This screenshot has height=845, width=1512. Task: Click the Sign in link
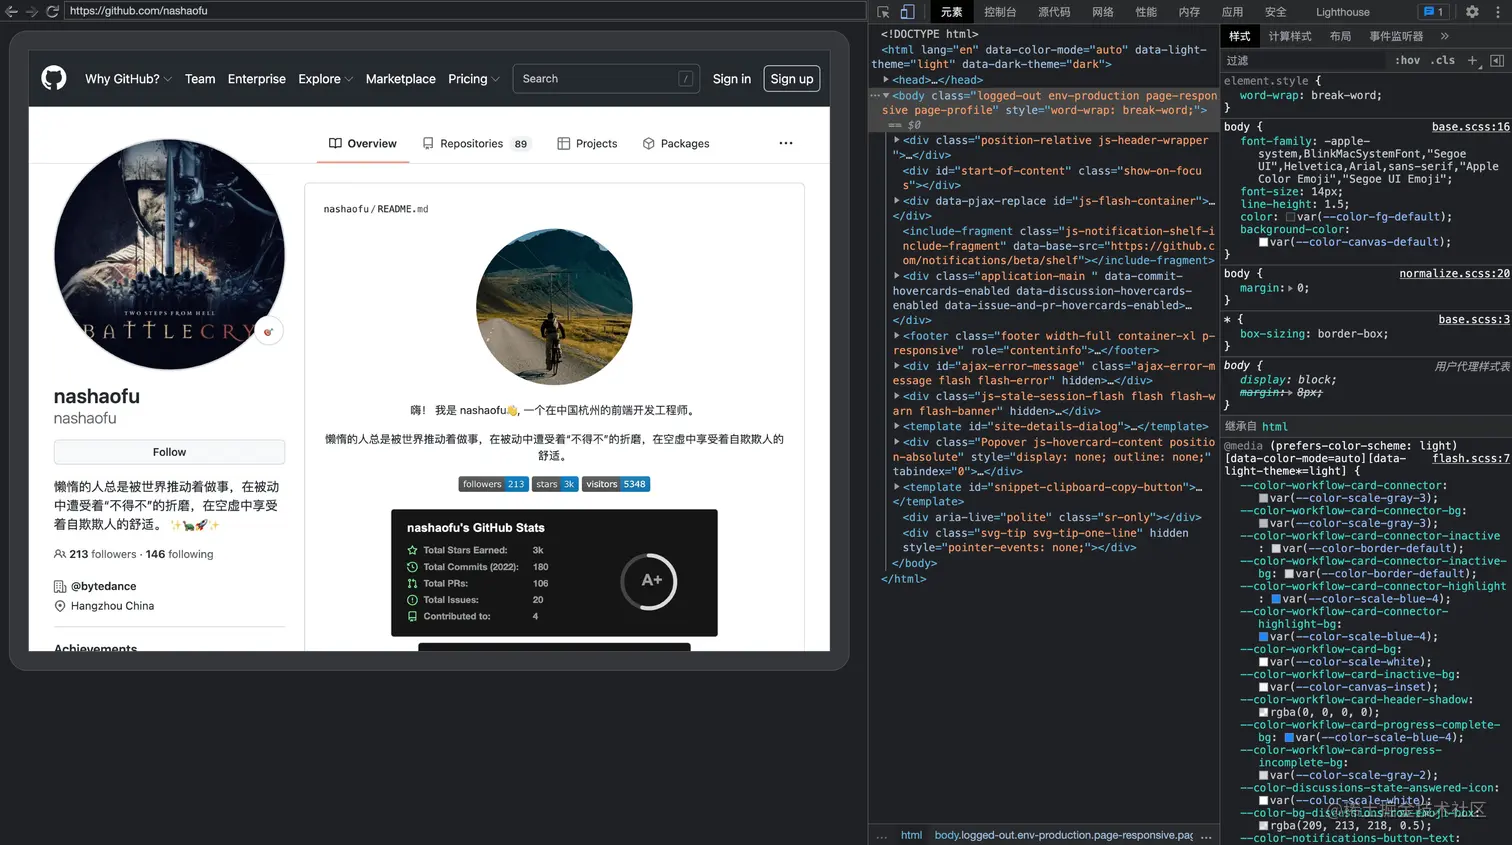coord(732,79)
